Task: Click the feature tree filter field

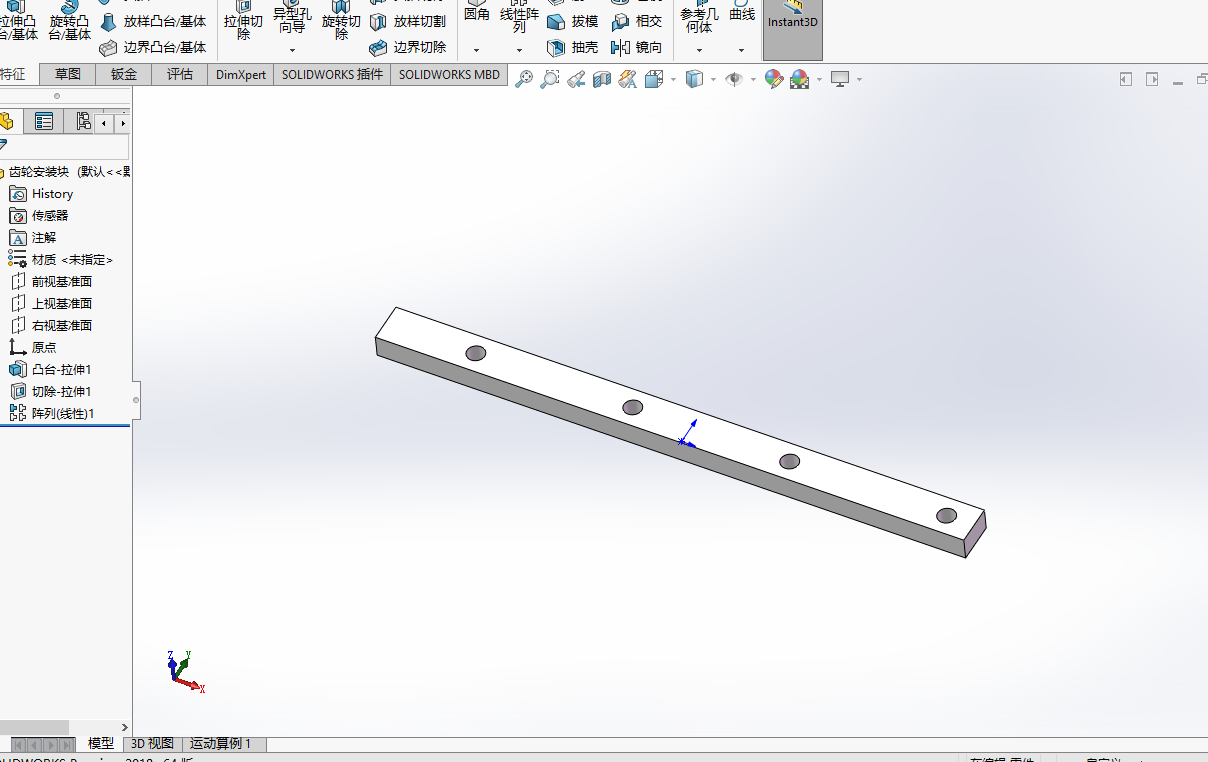Action: click(65, 146)
